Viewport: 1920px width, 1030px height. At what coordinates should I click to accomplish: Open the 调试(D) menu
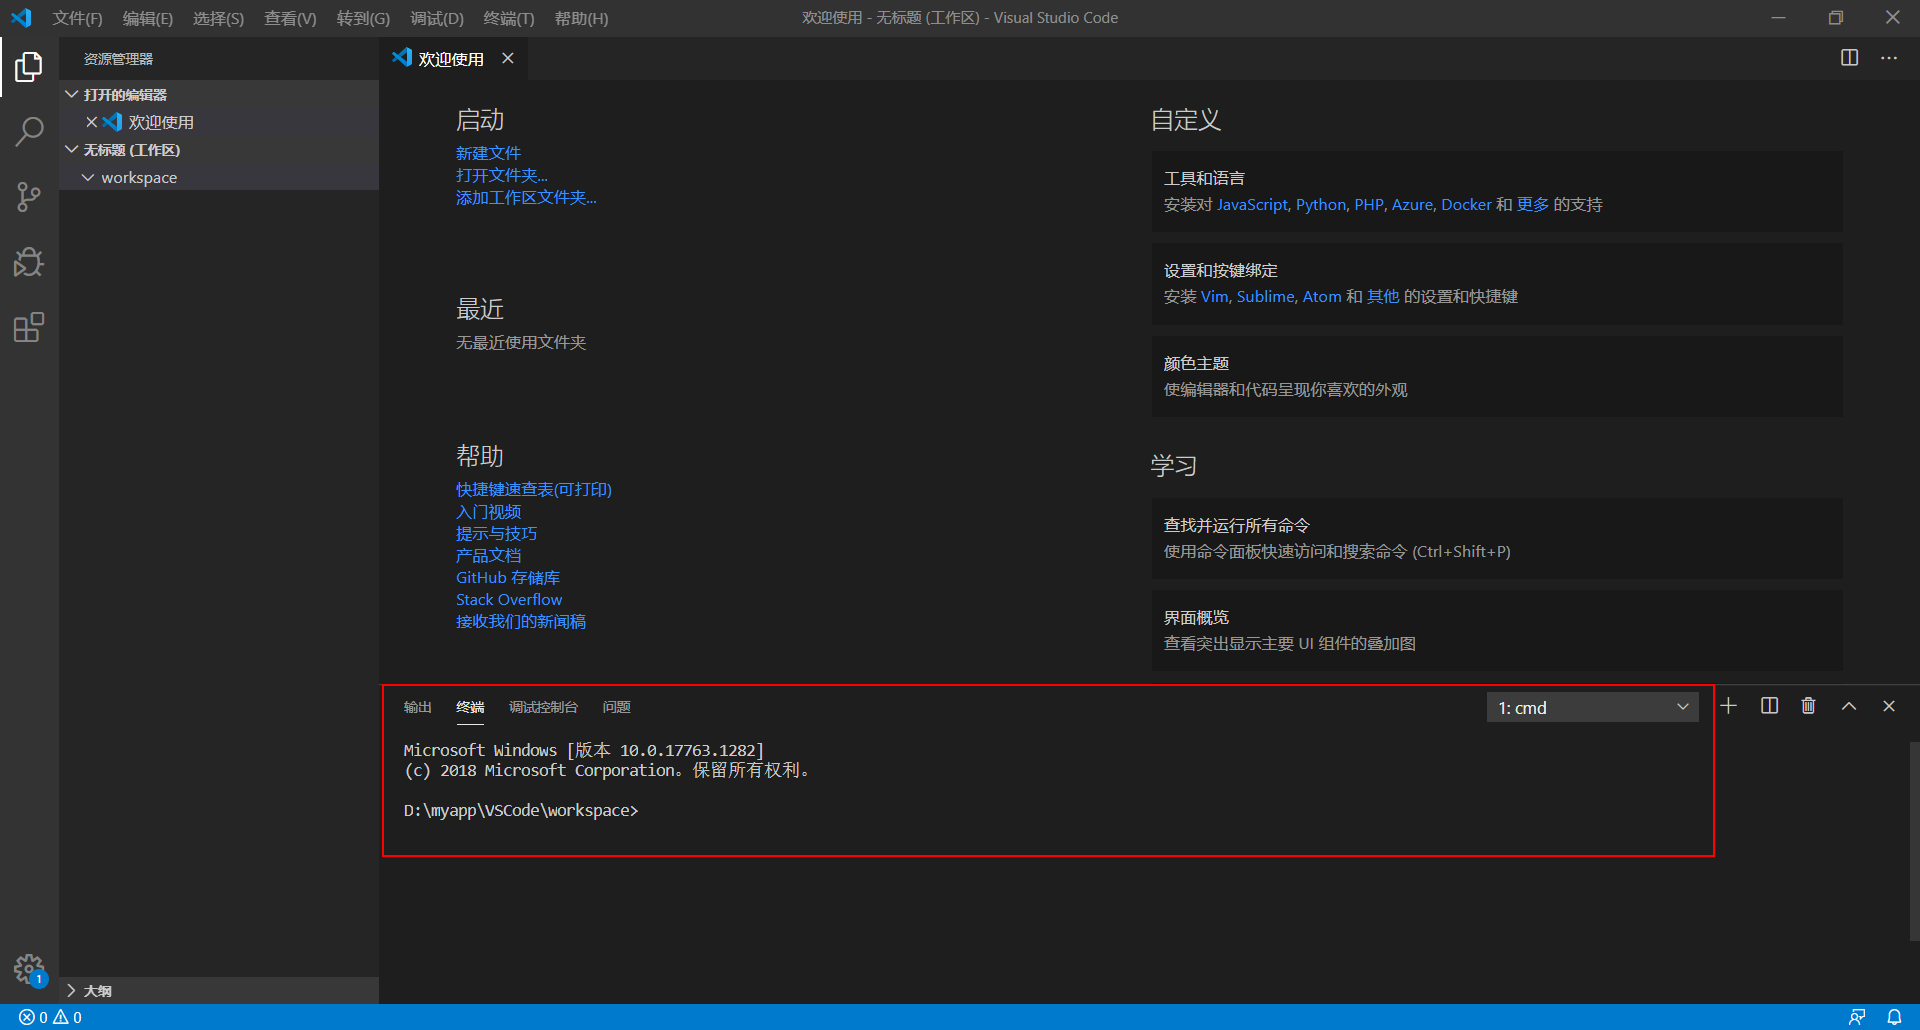[437, 18]
